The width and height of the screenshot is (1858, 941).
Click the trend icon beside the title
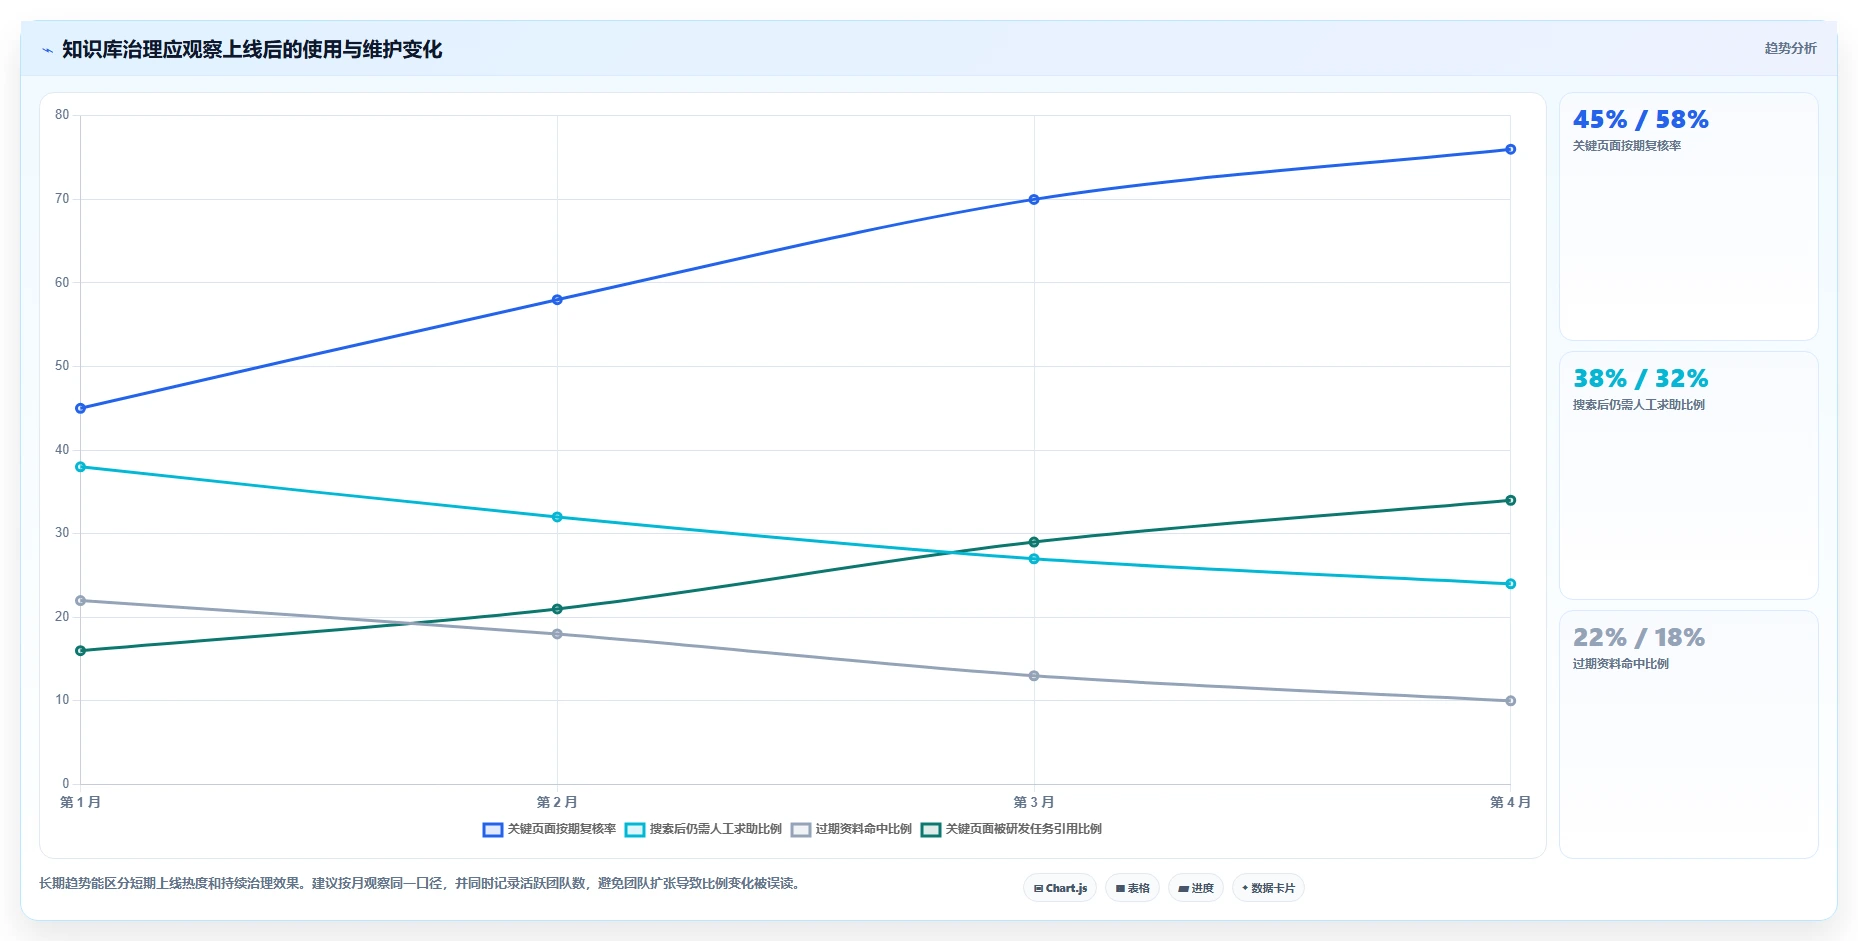pos(47,50)
